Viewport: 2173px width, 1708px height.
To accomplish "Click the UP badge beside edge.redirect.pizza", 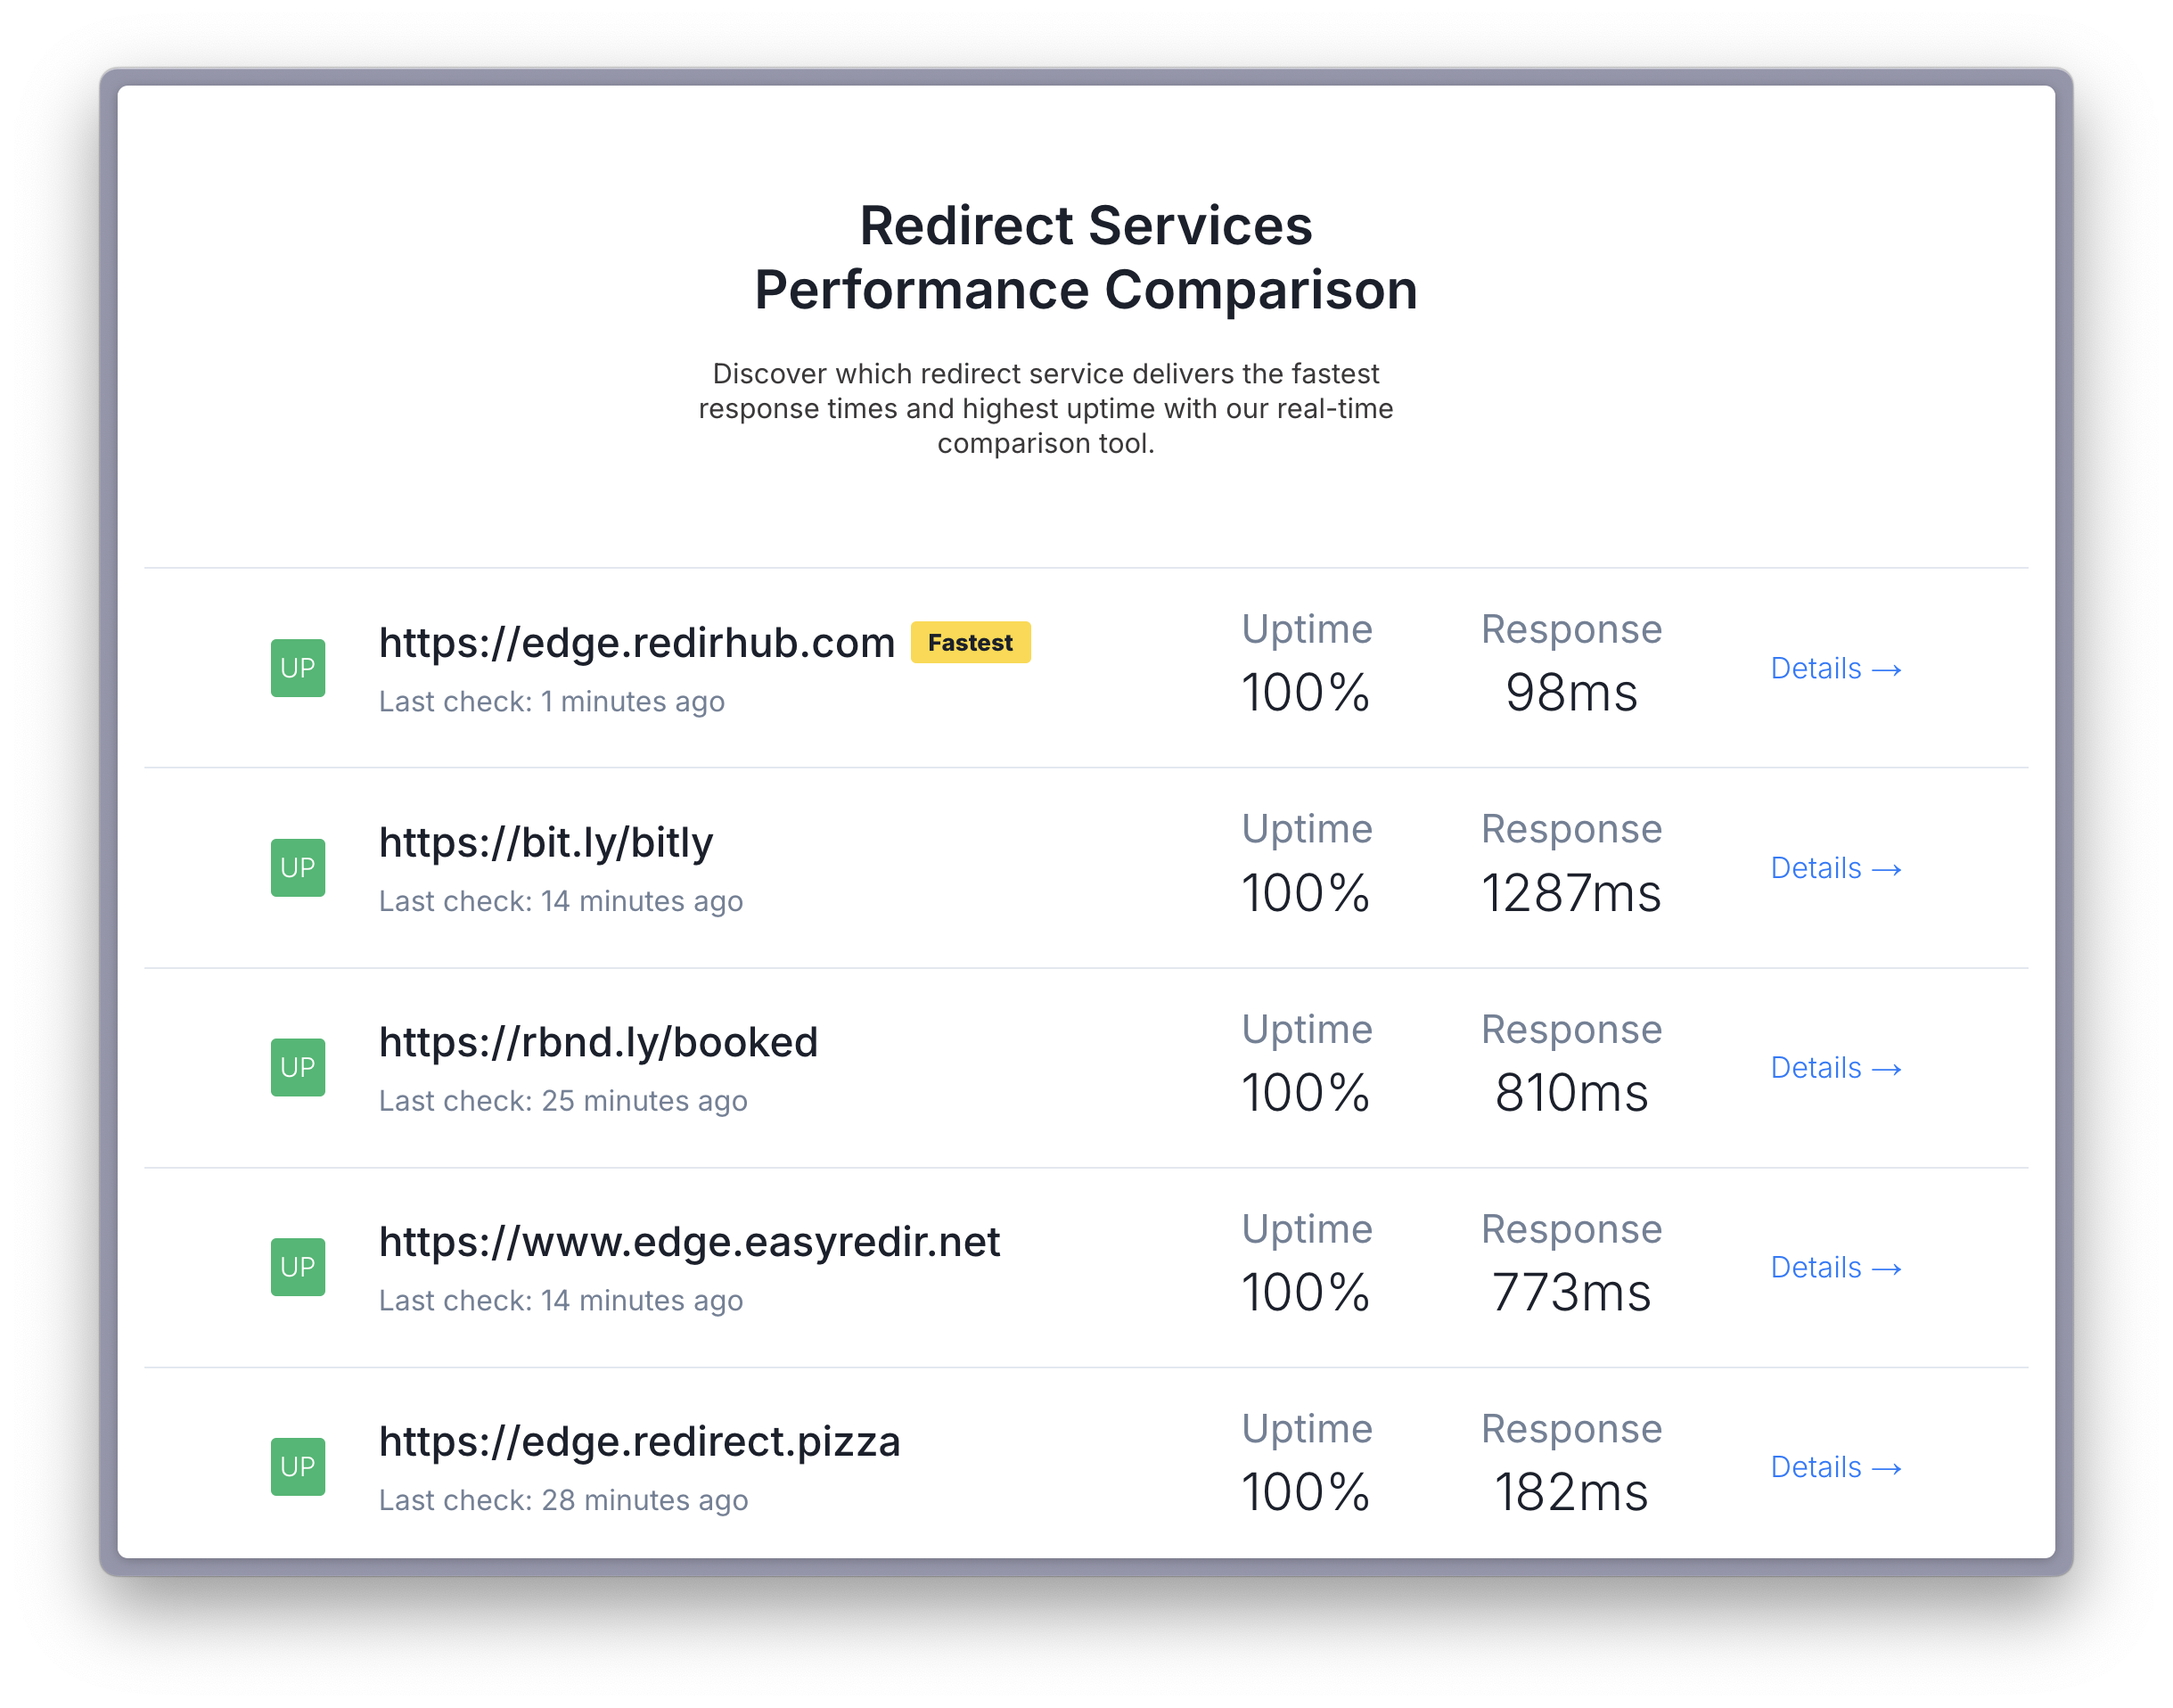I will coord(298,1467).
